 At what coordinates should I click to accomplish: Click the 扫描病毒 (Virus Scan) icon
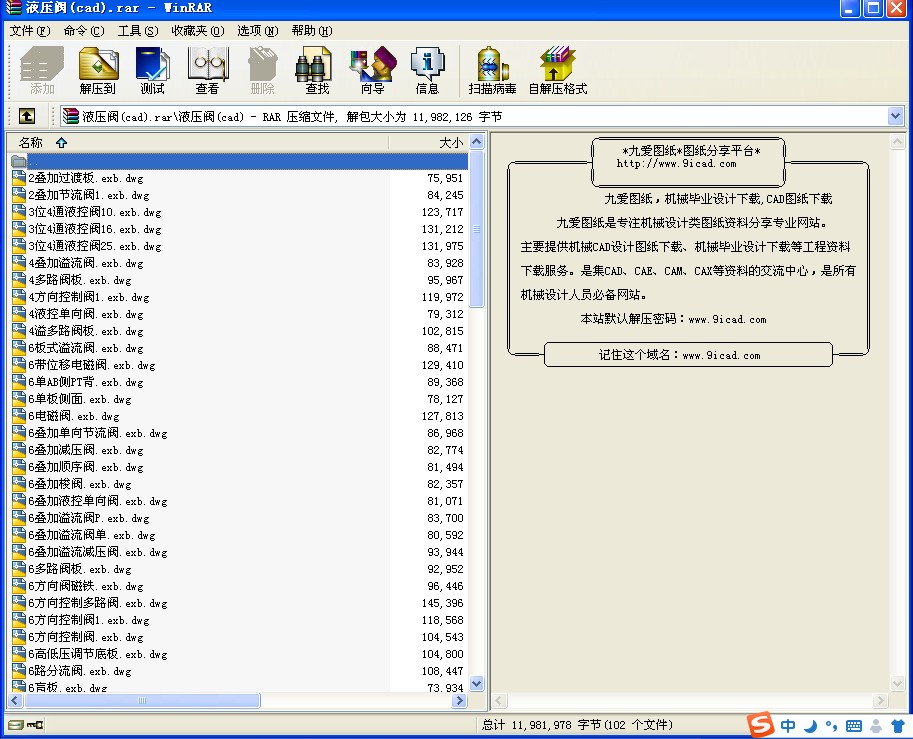tap(492, 71)
